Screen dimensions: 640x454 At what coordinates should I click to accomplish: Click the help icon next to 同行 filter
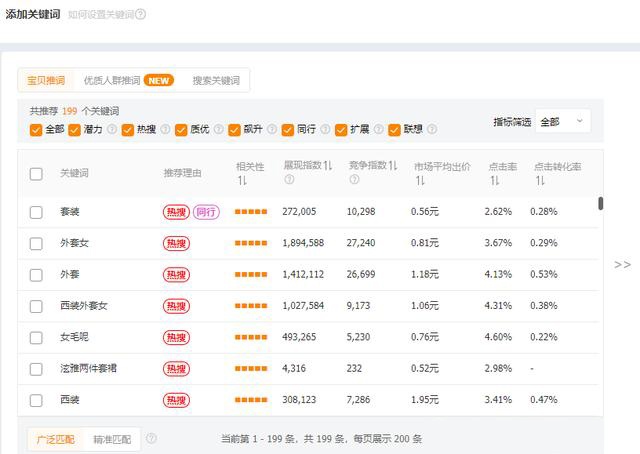point(325,129)
